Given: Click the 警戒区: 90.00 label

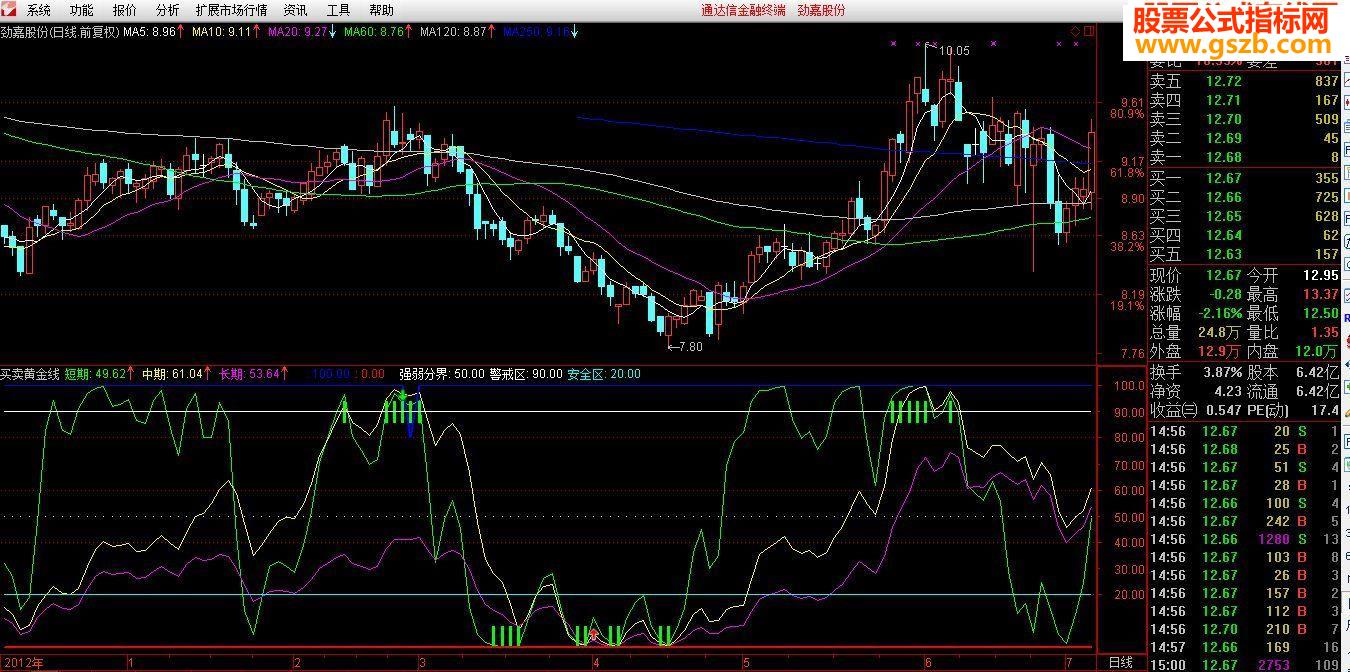Looking at the screenshot, I should pos(526,374).
